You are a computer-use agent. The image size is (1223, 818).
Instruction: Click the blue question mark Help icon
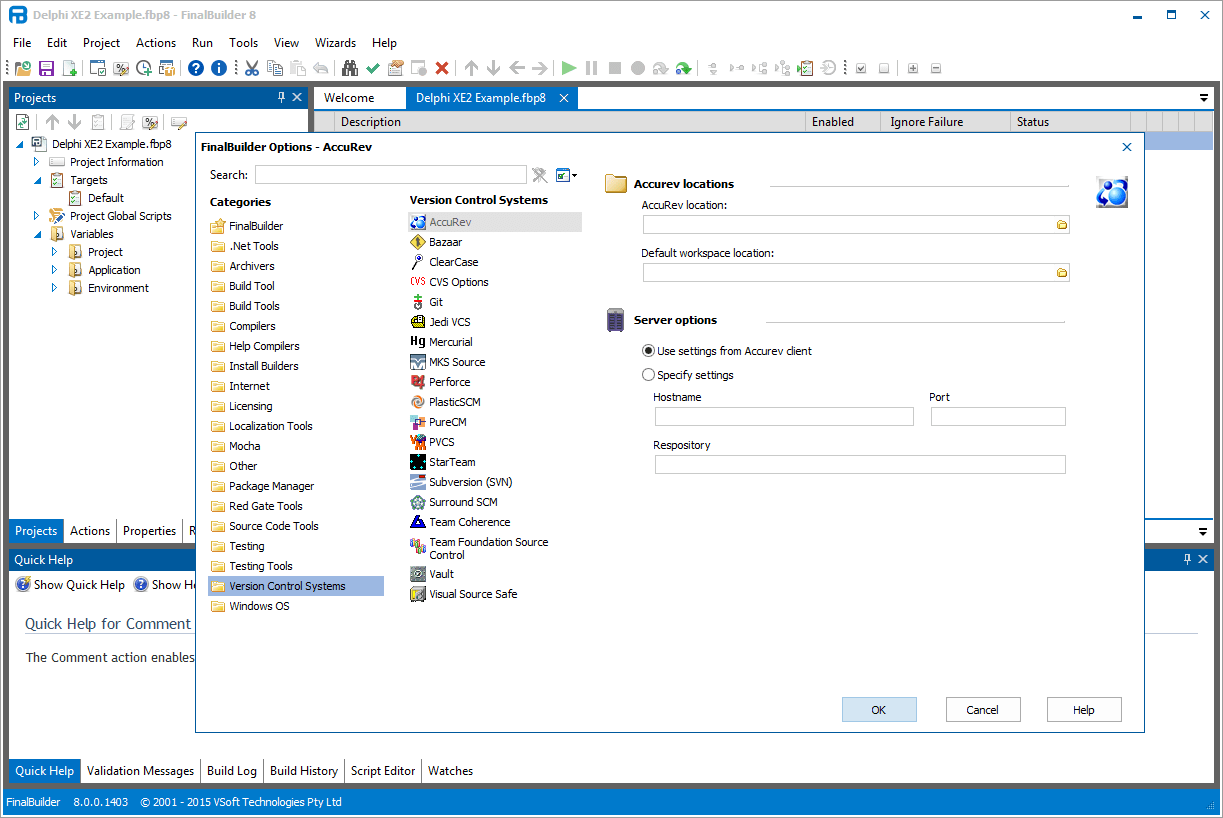[x=196, y=68]
